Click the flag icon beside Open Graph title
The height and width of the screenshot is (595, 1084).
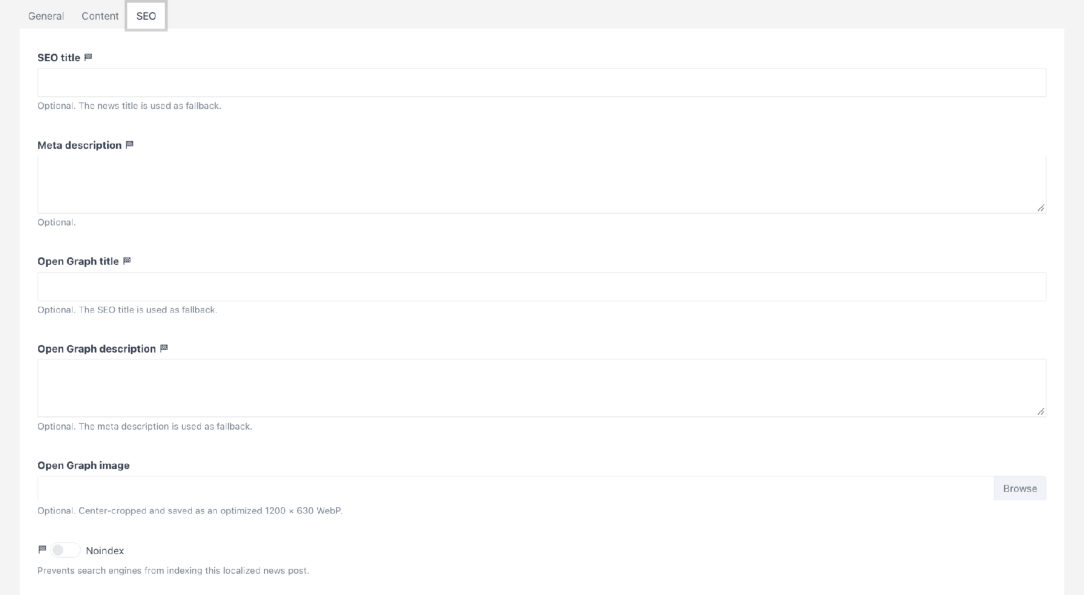[x=127, y=261]
